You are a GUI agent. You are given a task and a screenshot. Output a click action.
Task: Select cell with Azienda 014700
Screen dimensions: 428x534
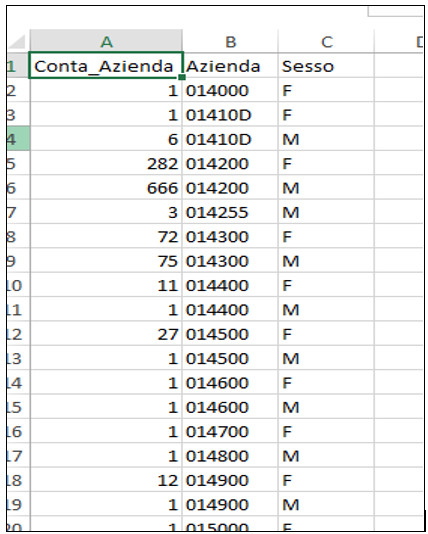(230, 431)
